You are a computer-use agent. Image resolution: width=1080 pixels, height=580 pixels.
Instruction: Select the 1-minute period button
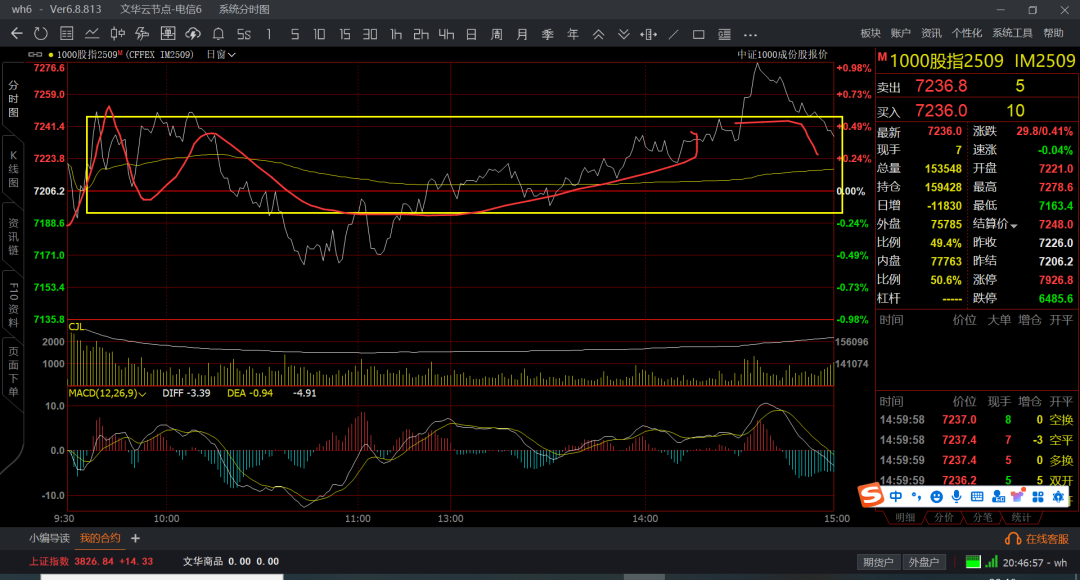[269, 34]
